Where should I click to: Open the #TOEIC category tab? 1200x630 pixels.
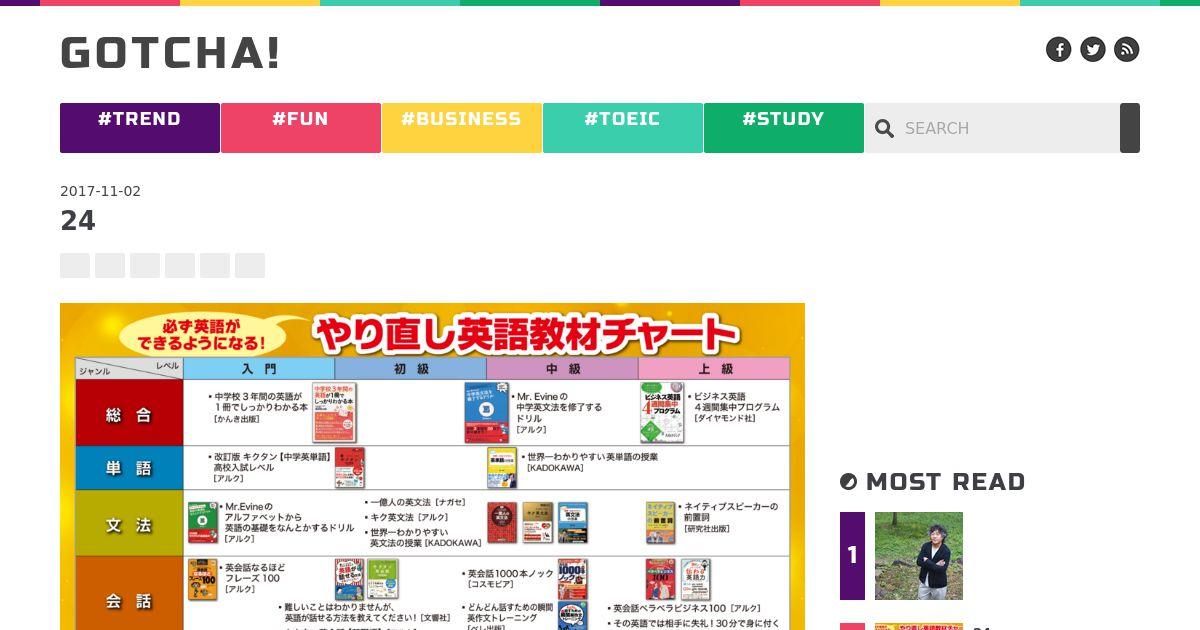[623, 128]
